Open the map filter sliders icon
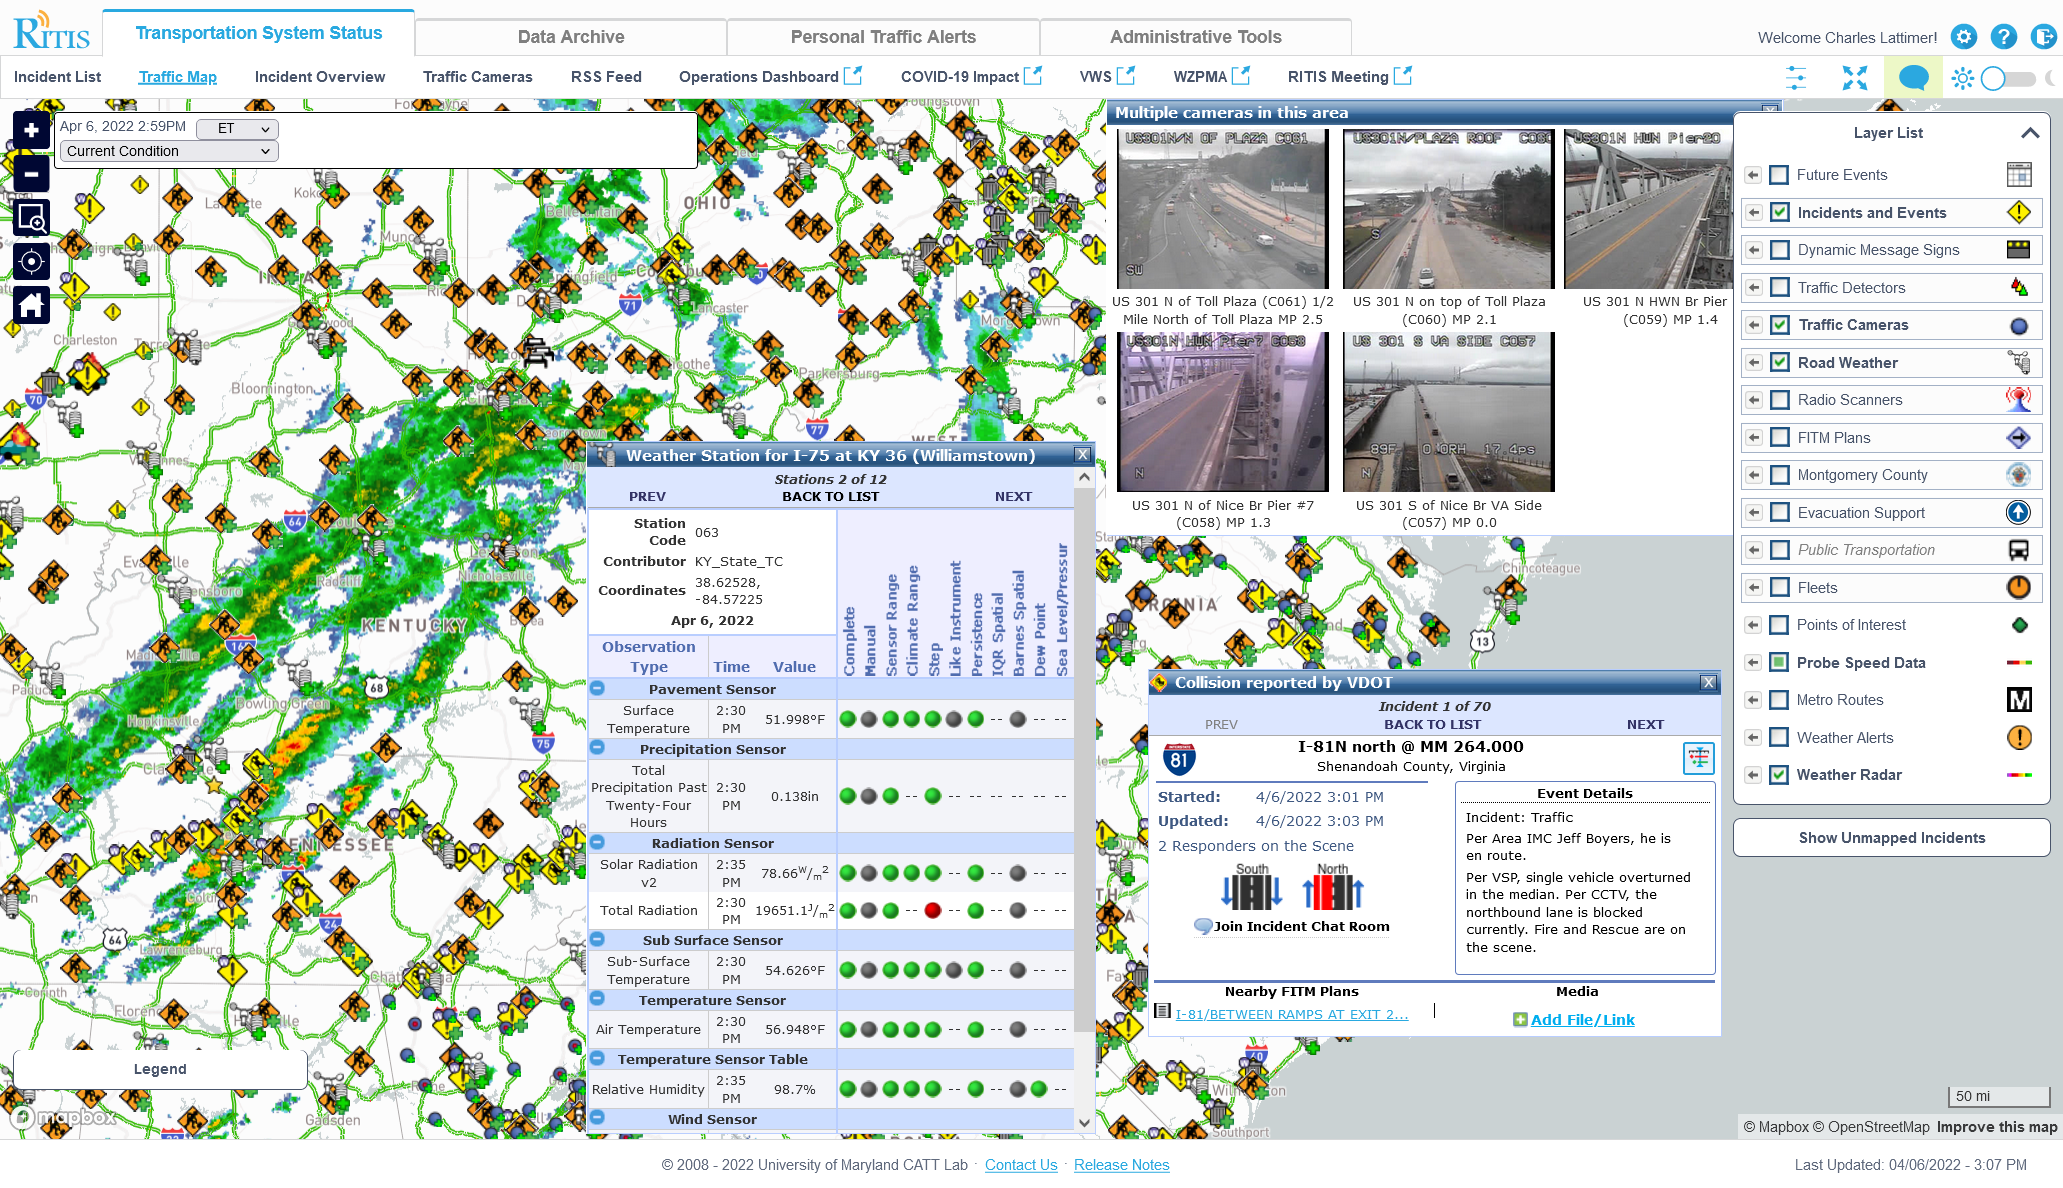 click(x=1796, y=77)
